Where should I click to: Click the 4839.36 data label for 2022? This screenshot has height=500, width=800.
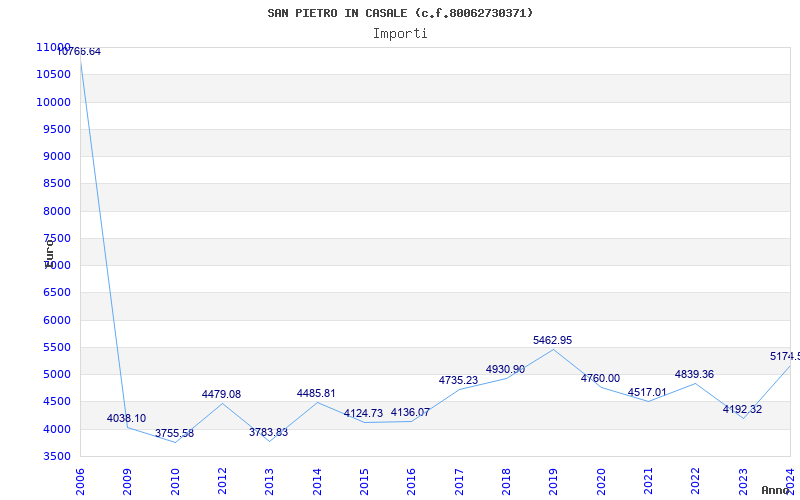pos(694,375)
